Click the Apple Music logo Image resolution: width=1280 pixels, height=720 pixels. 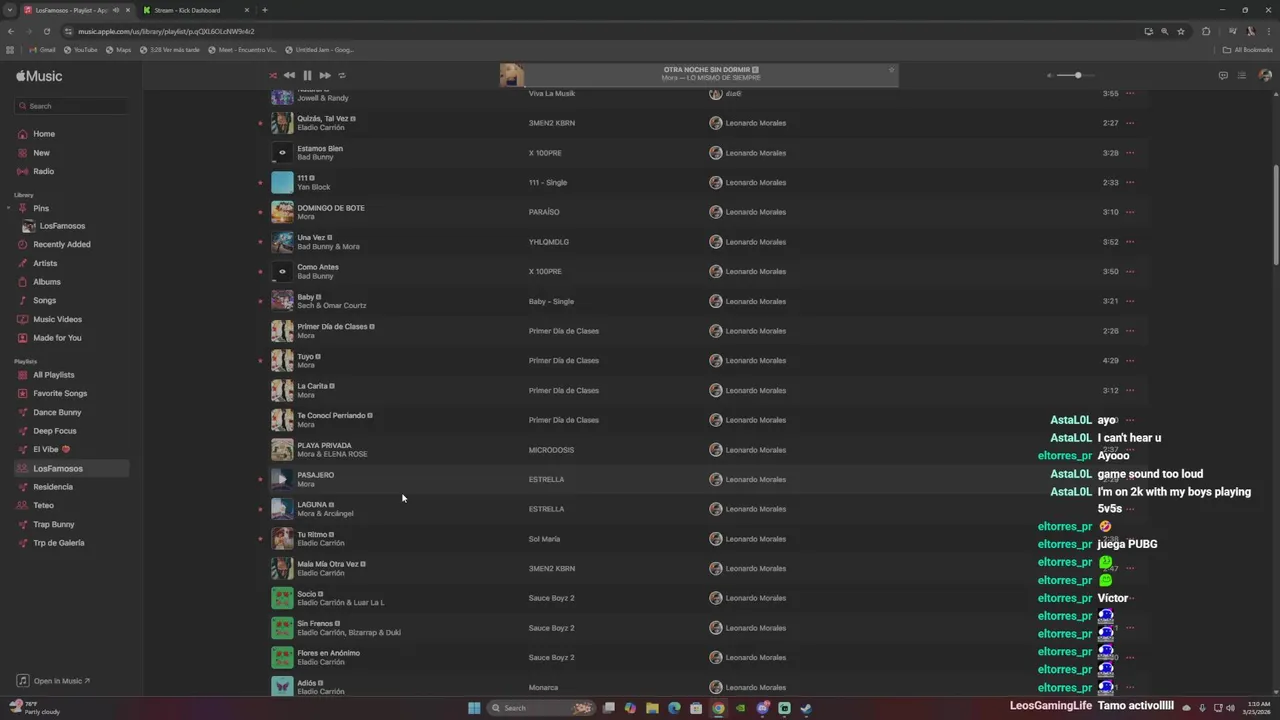[x=39, y=76]
